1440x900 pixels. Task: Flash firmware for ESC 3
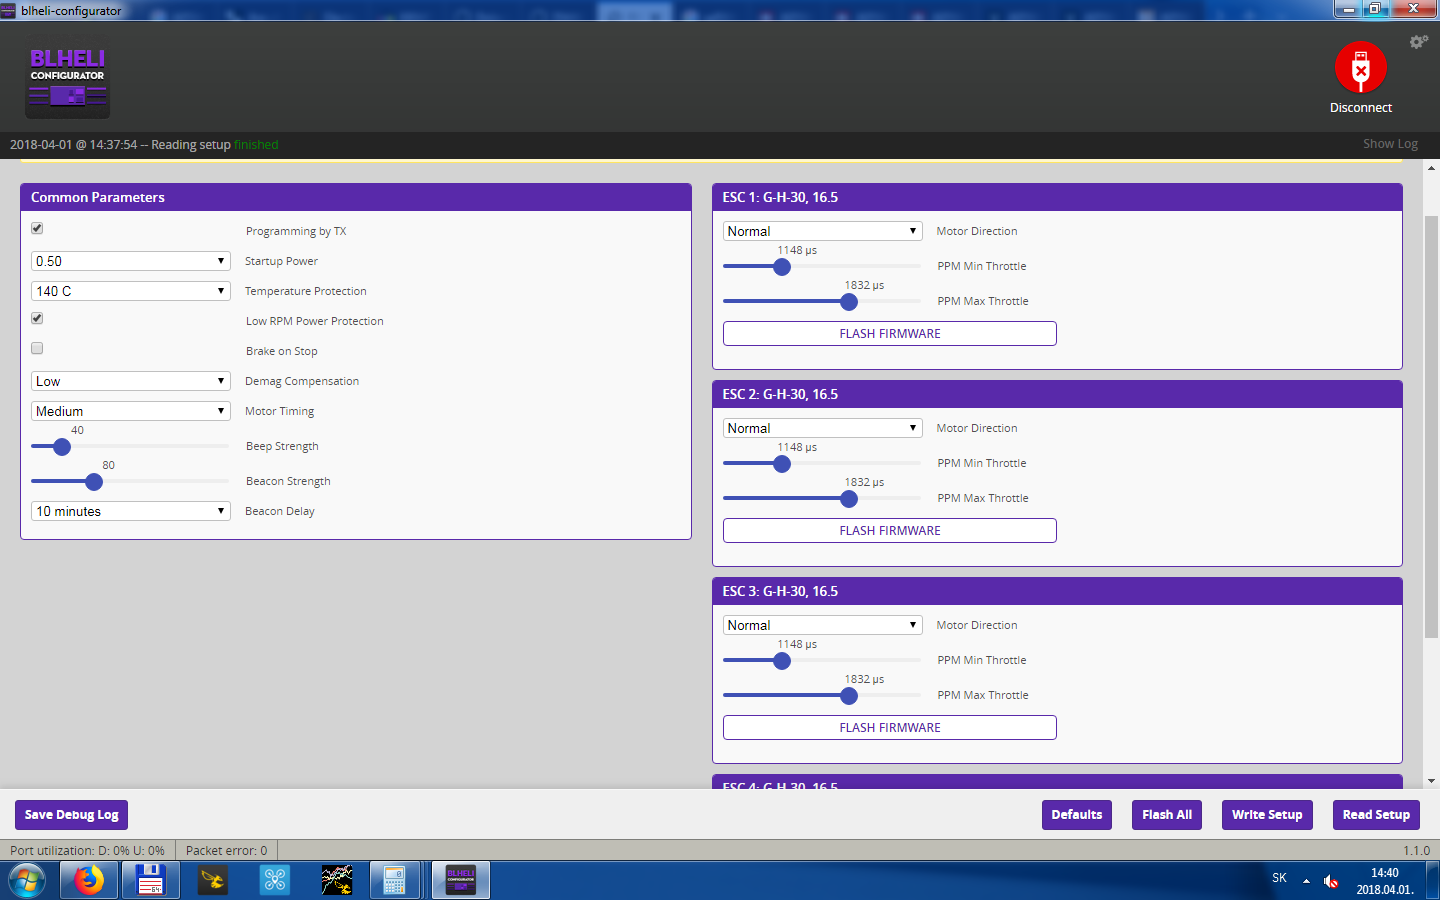pos(890,728)
